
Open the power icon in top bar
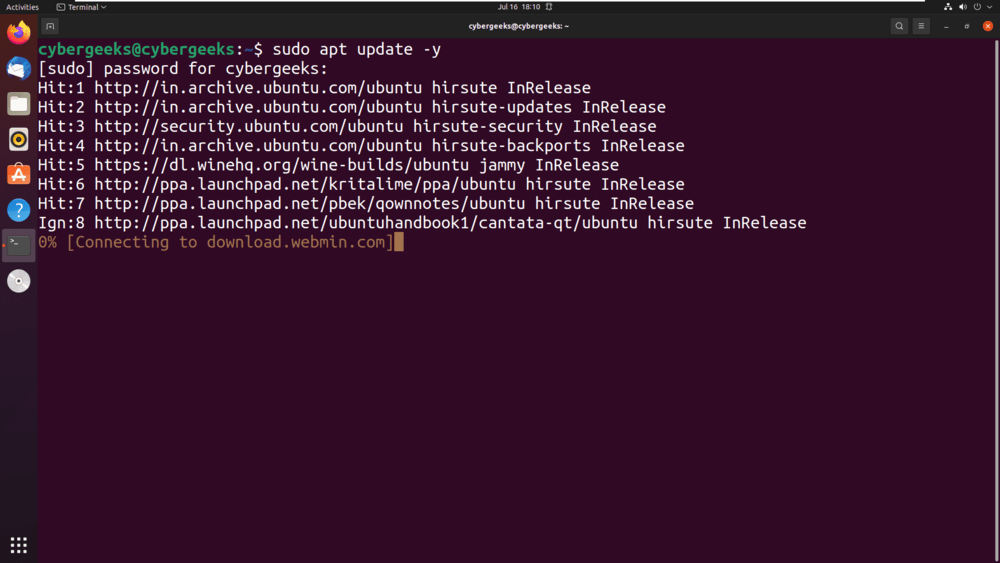pyautogui.click(x=977, y=7)
